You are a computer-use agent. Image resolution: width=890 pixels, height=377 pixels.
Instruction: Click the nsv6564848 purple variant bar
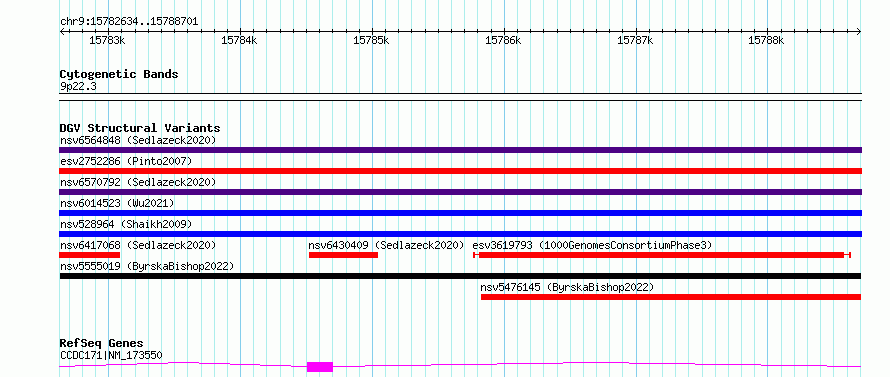[x=460, y=150]
